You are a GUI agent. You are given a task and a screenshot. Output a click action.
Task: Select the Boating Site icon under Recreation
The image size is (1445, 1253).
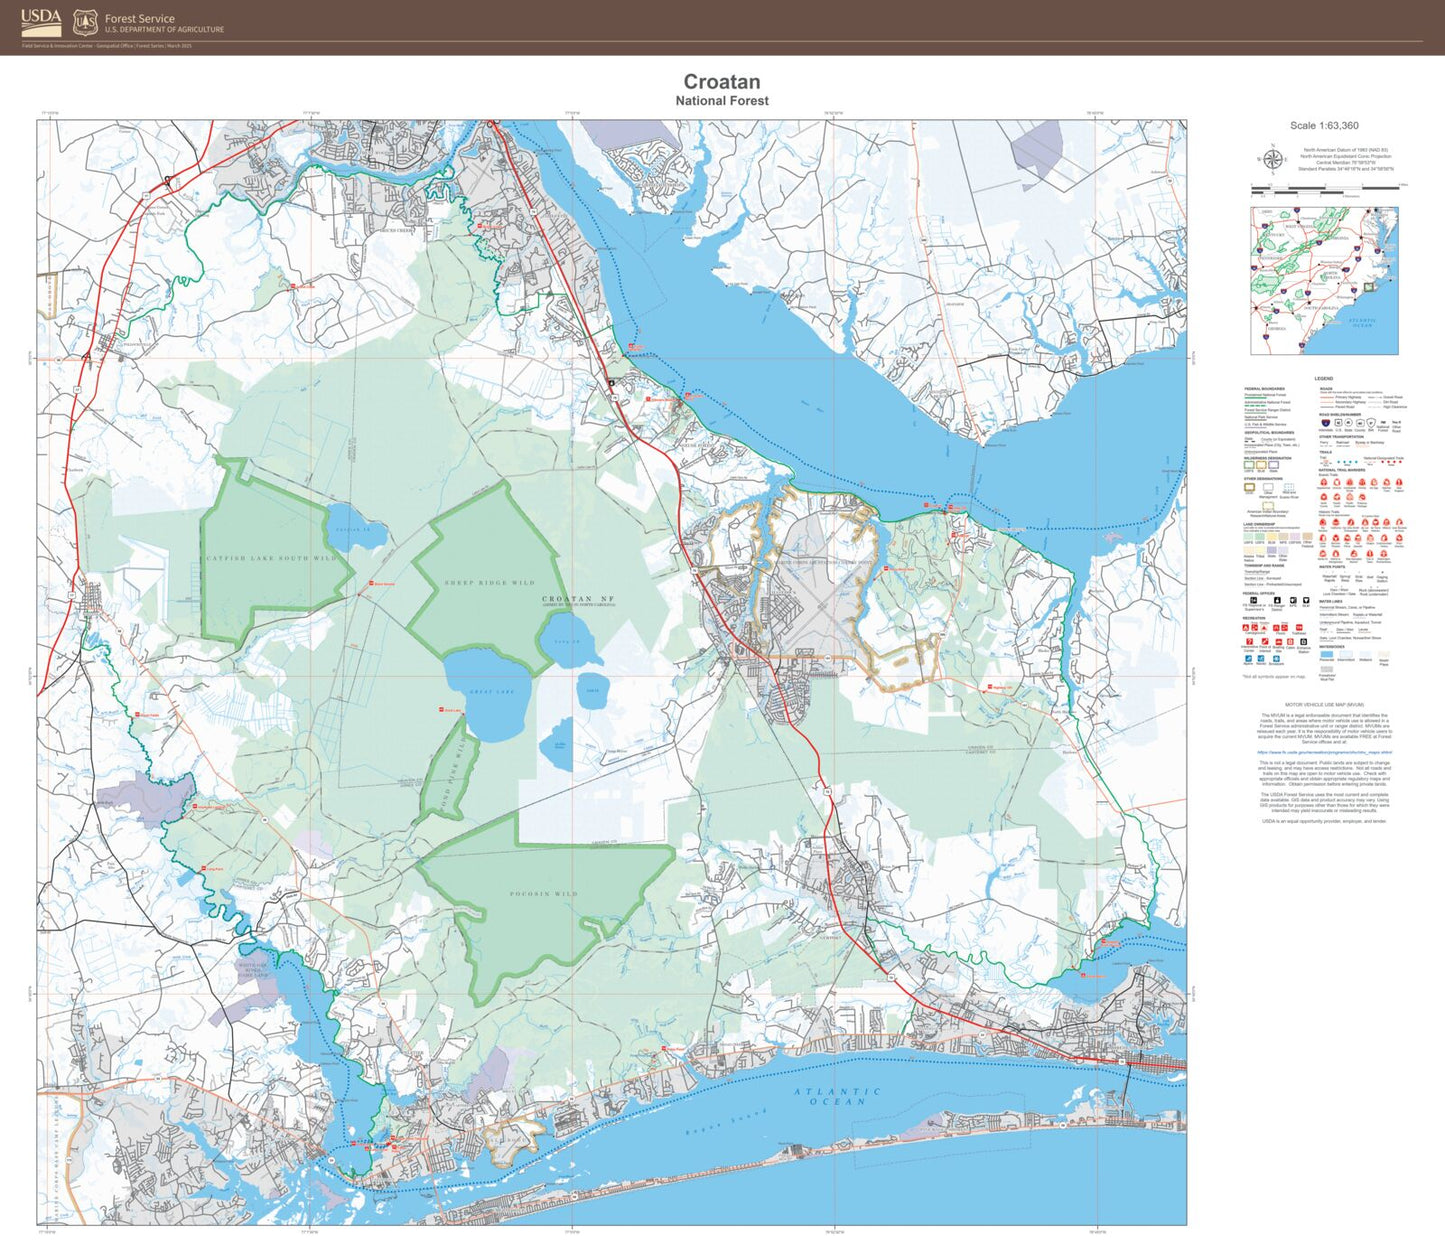coord(1279,641)
